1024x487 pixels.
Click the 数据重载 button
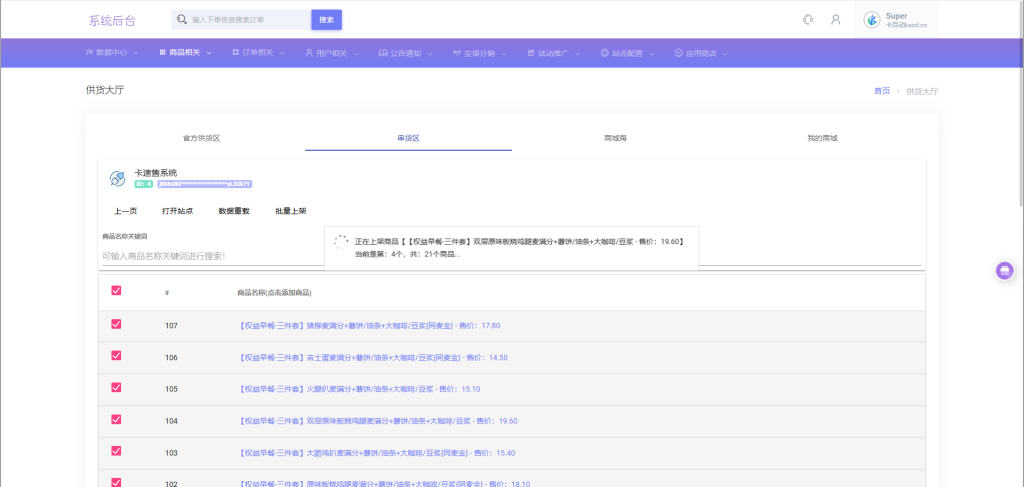click(x=234, y=211)
